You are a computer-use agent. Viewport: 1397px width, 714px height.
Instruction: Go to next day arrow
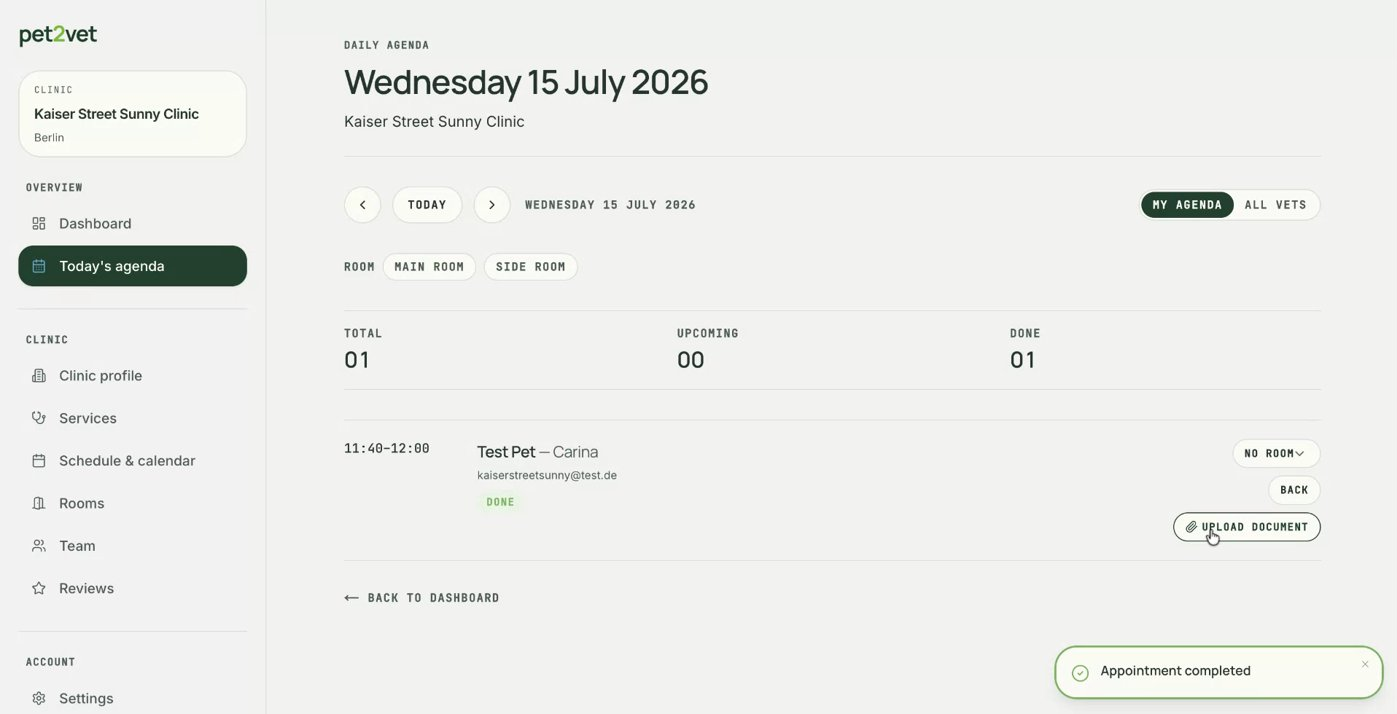pyautogui.click(x=492, y=205)
